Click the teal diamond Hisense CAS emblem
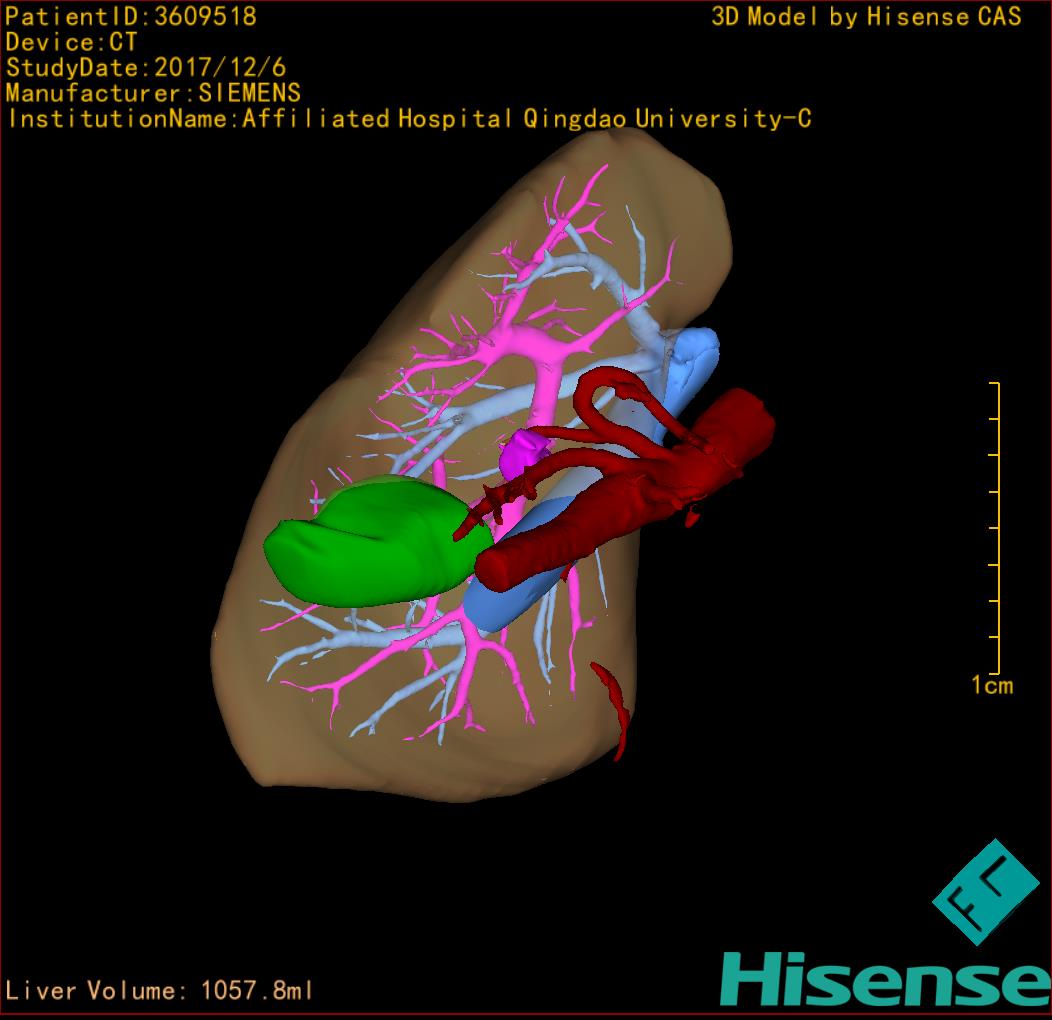Viewport: 1052px width, 1020px height. pyautogui.click(x=986, y=890)
